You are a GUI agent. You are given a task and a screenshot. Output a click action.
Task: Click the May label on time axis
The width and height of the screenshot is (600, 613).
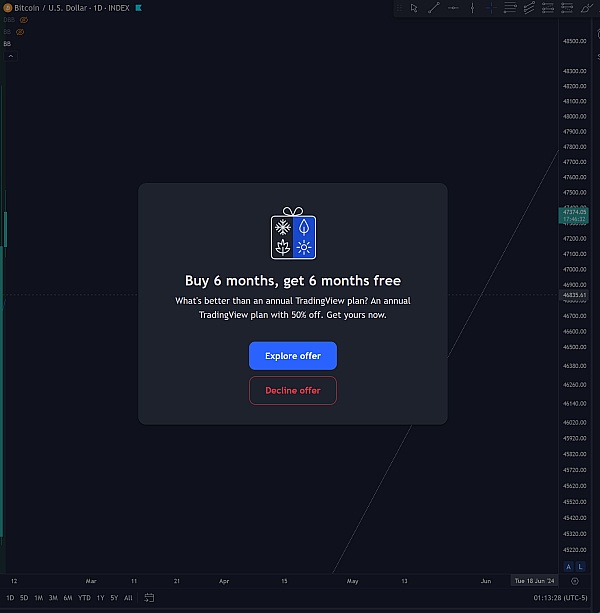[352, 581]
